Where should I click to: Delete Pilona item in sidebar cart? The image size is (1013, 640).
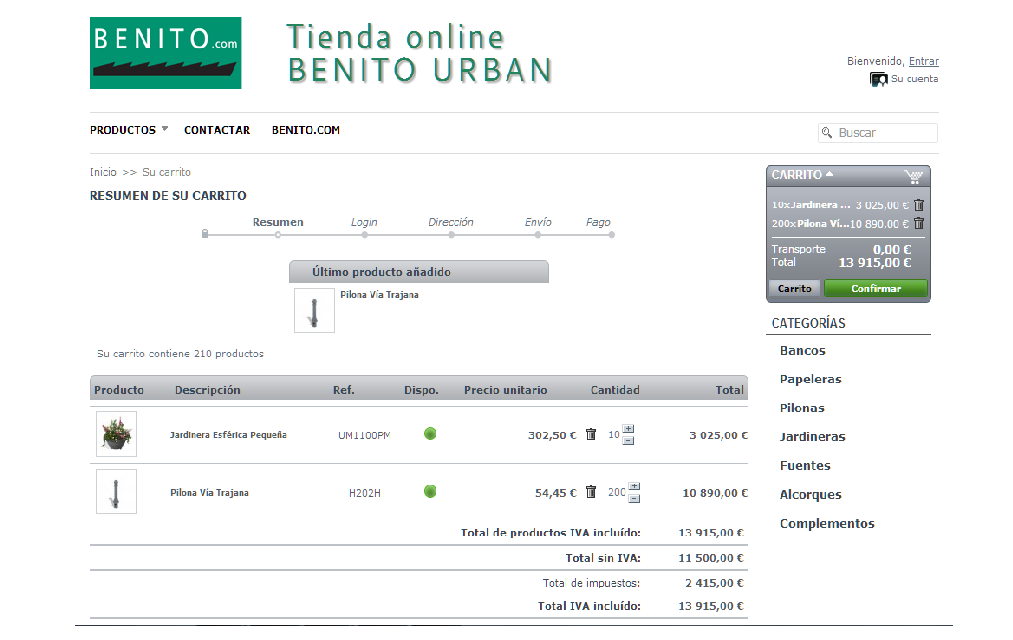[919, 223]
